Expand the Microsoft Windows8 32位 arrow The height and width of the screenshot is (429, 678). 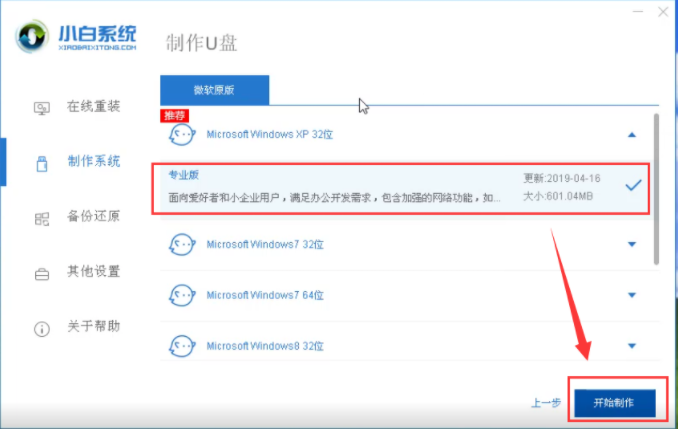[632, 346]
